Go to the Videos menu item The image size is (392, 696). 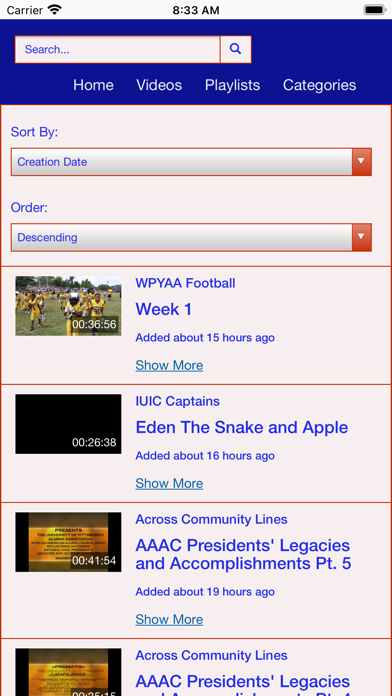pyautogui.click(x=159, y=85)
